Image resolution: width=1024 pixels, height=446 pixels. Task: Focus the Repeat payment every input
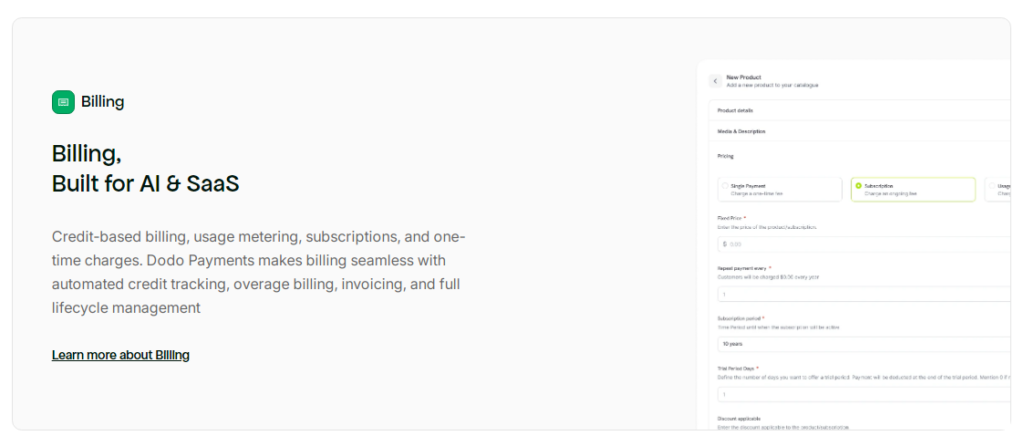[x=860, y=294]
